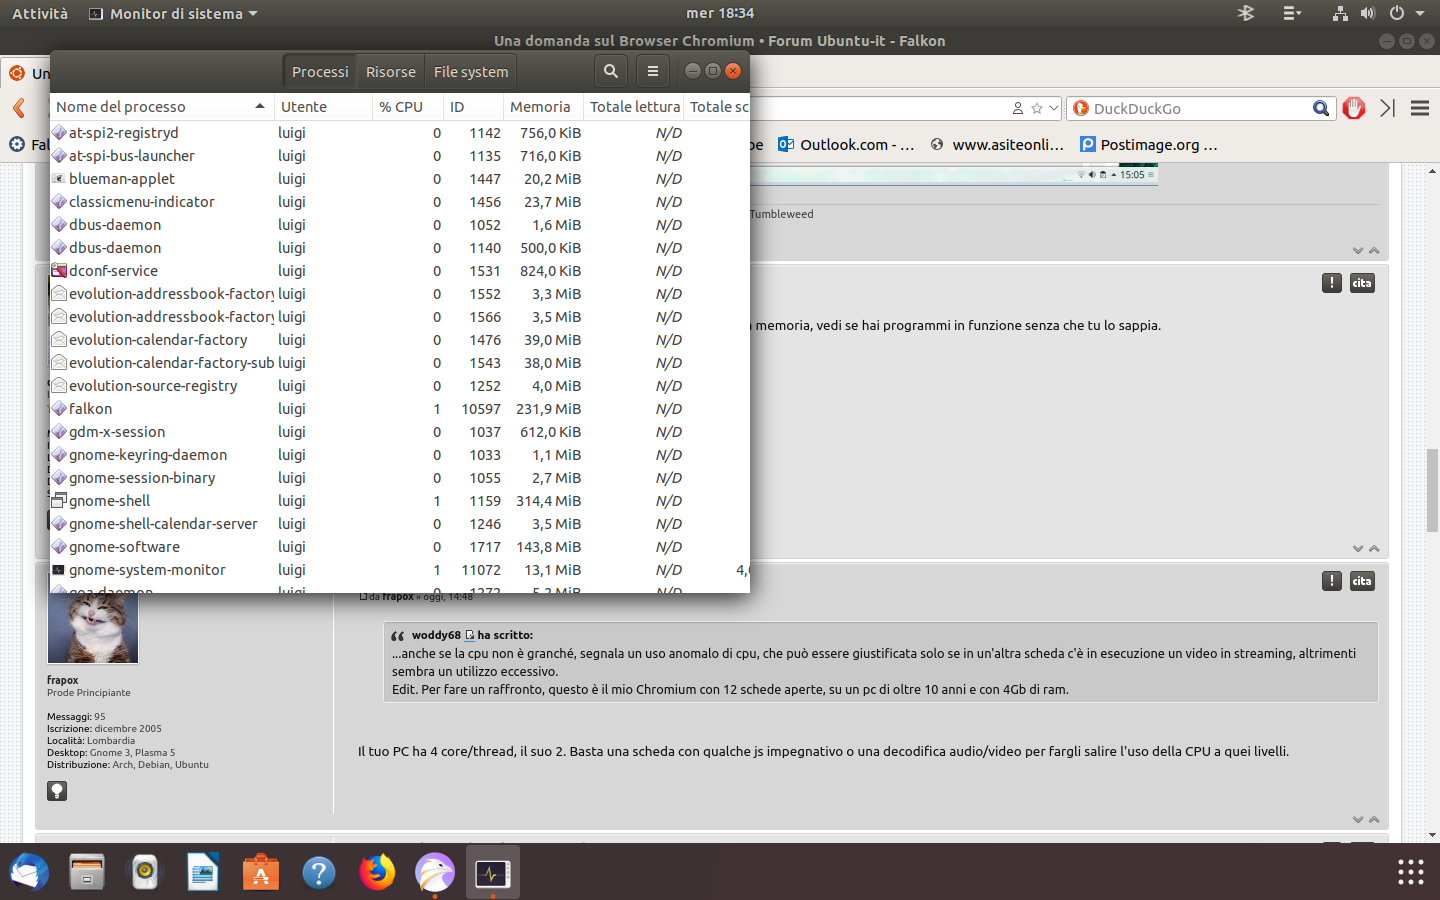Open the Attività overview

pos(40,14)
